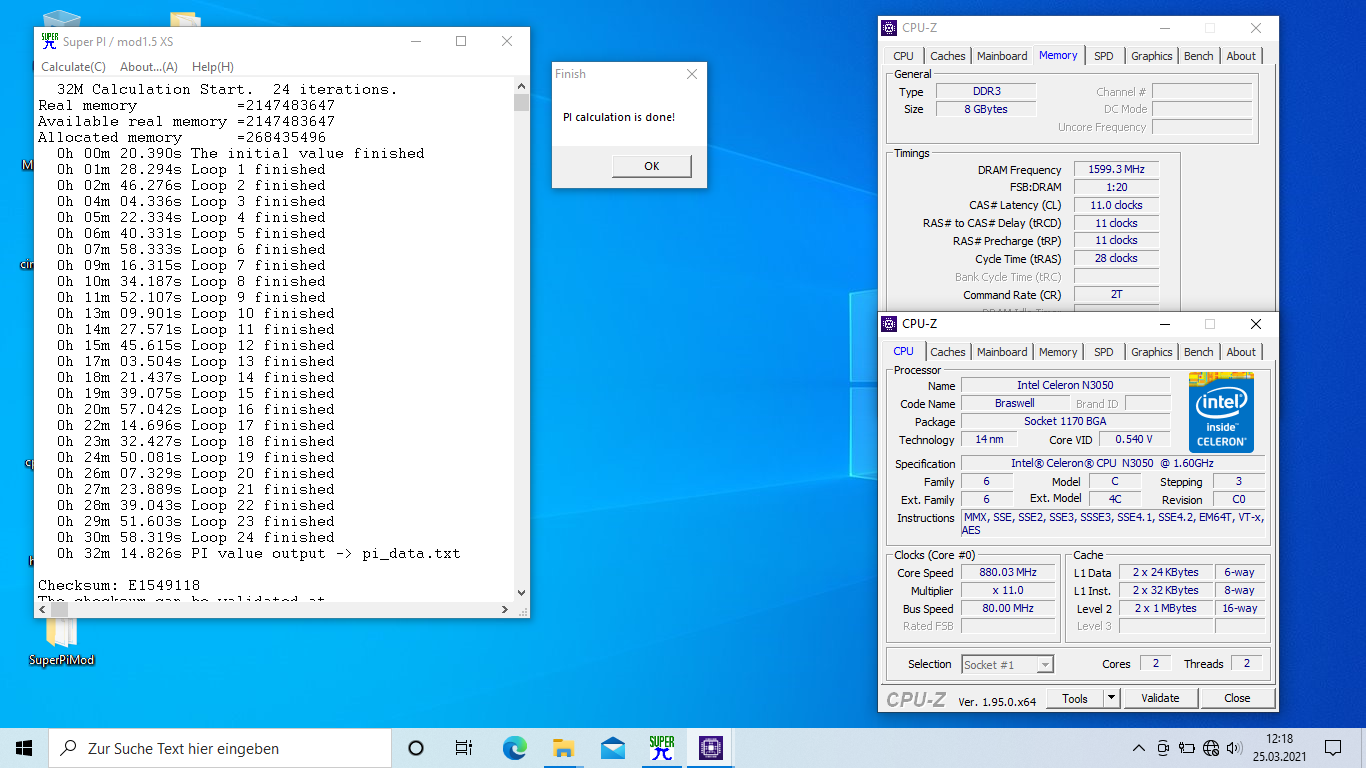The height and width of the screenshot is (768, 1366).
Task: Click Super PI vertical scrollbar up arrow
Action: (521, 86)
